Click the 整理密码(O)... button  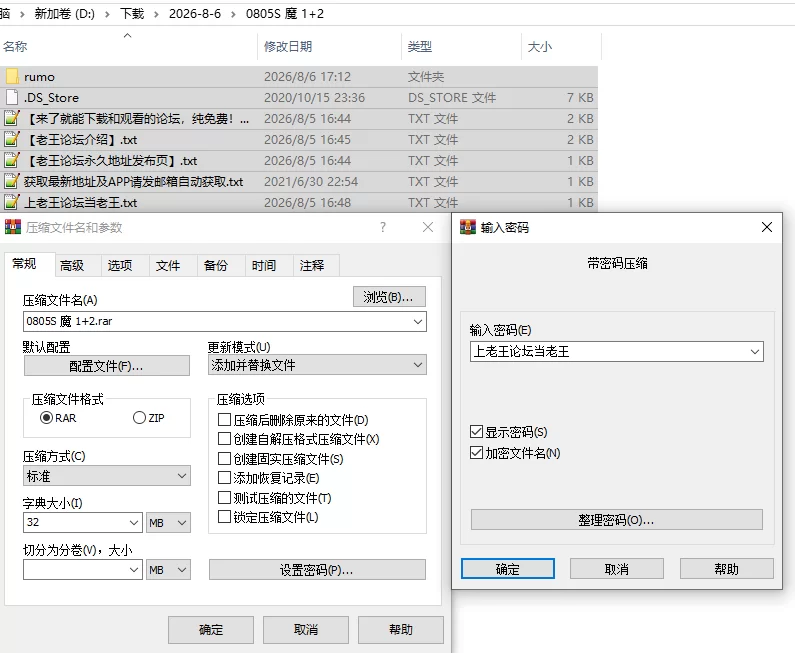(x=617, y=520)
